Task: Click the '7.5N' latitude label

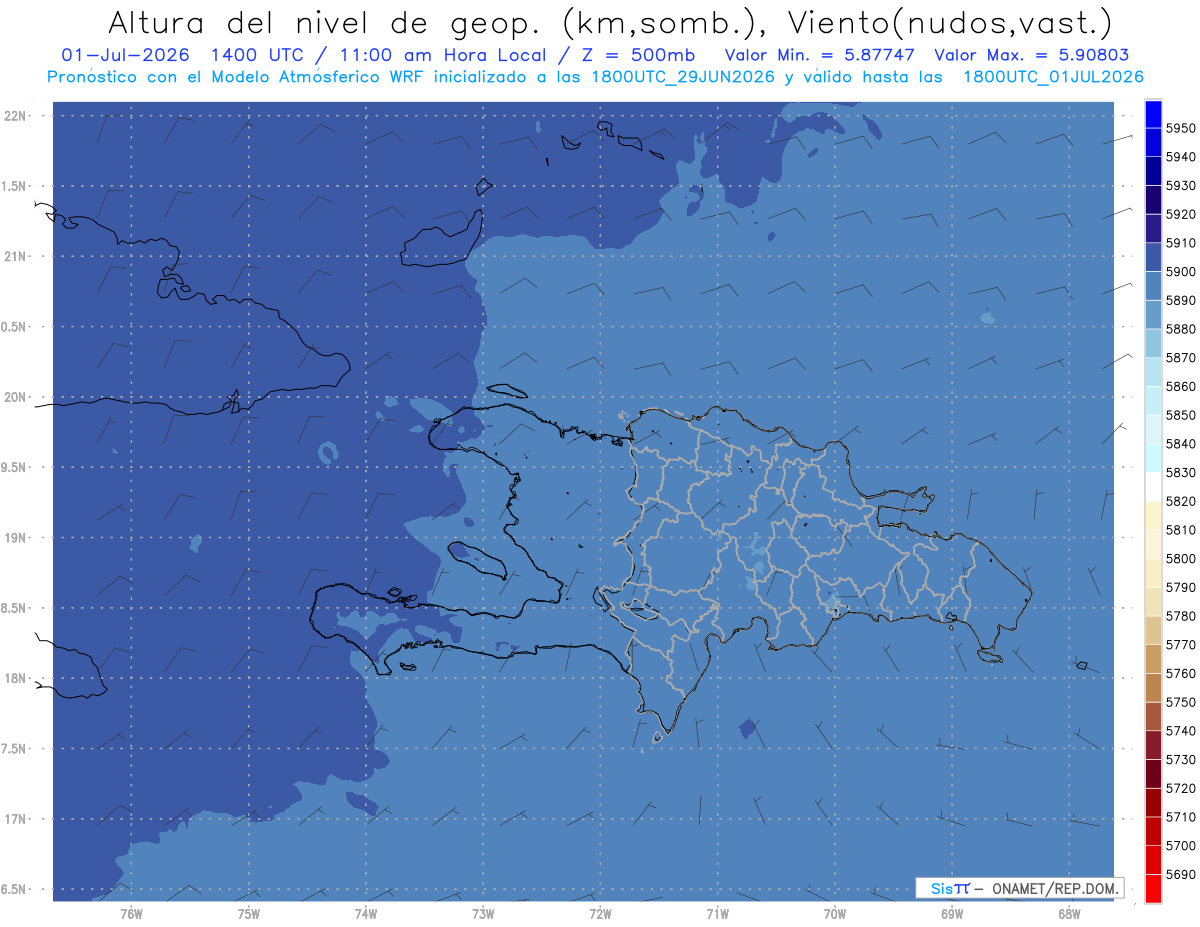Action: 15,749
